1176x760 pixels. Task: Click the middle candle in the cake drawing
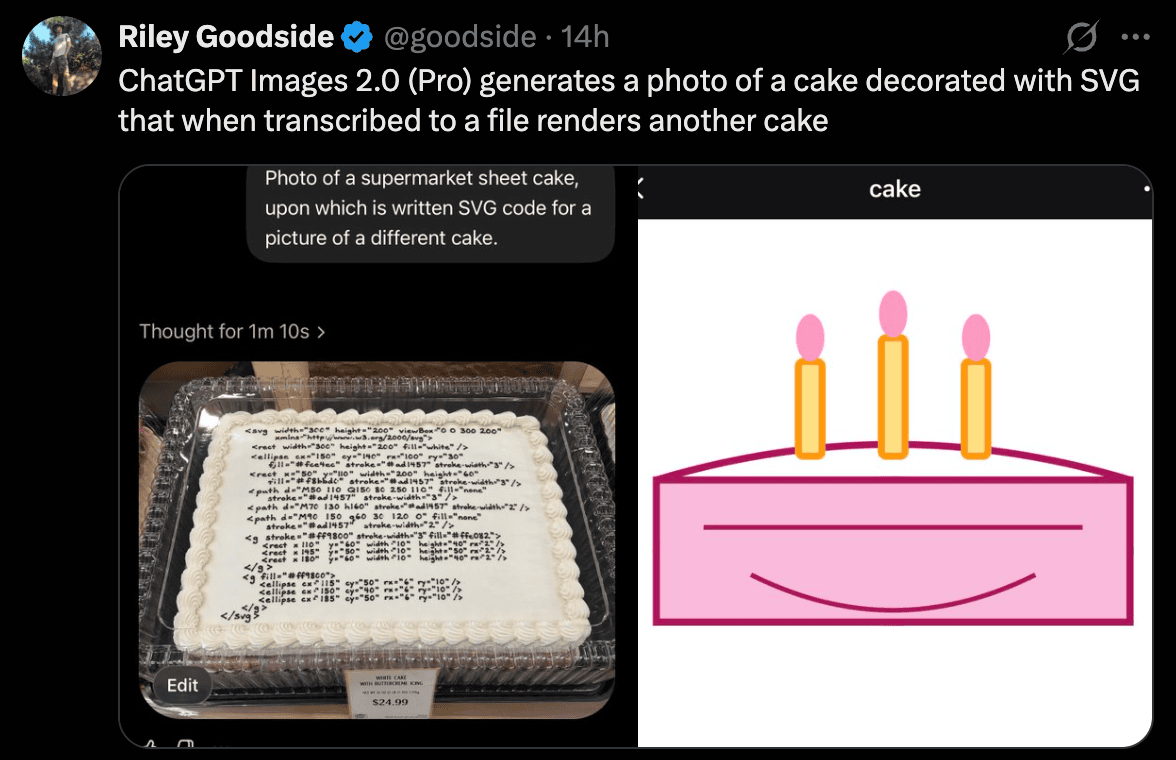click(892, 395)
